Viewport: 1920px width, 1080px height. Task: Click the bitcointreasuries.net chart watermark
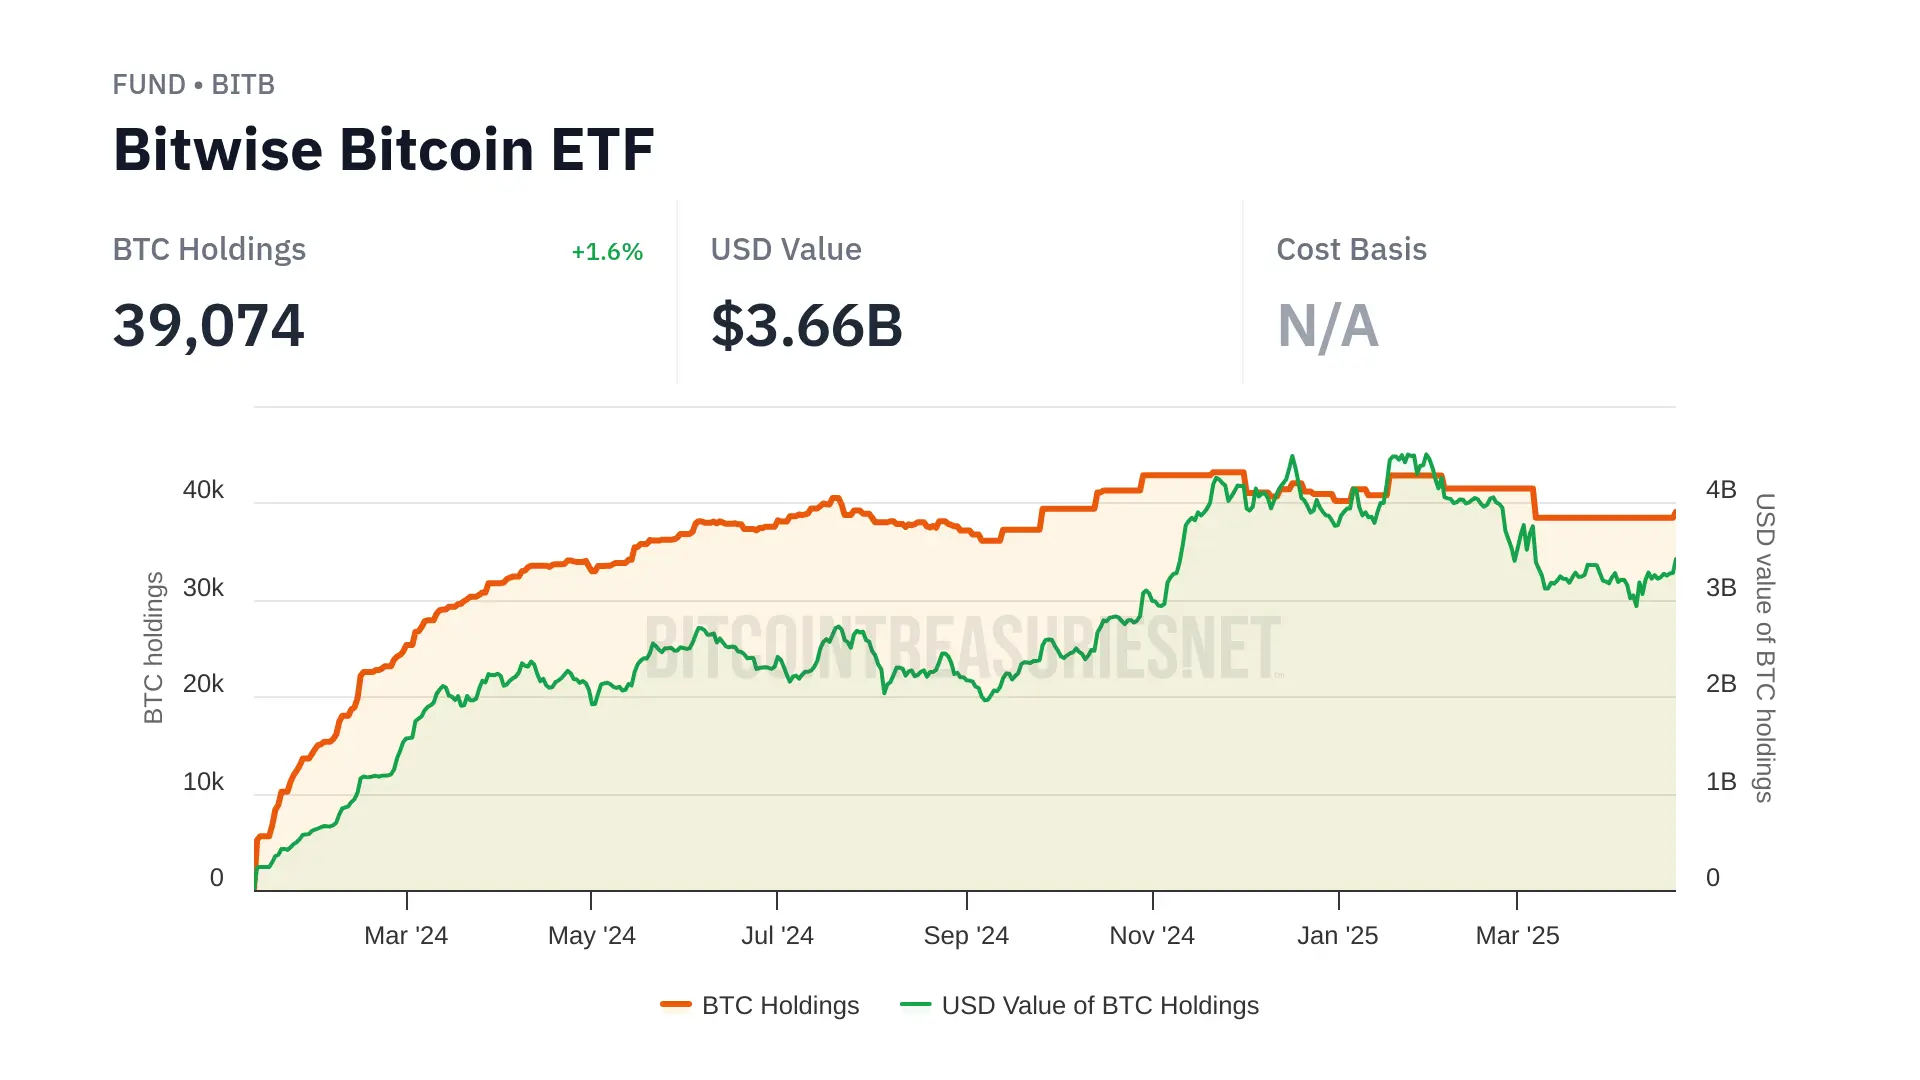pyautogui.click(x=962, y=648)
